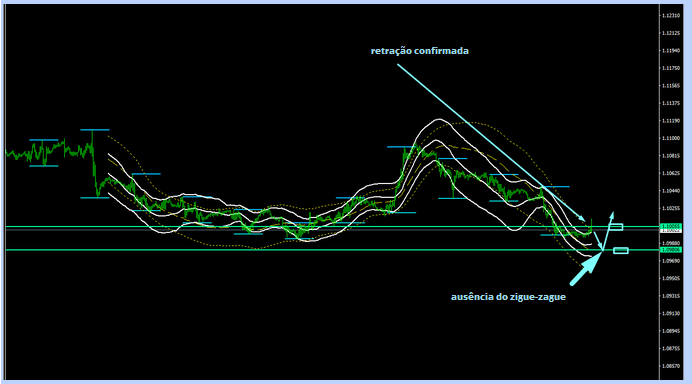Click the 1.10625 price scale label
The width and height of the screenshot is (692, 384).
(x=671, y=173)
